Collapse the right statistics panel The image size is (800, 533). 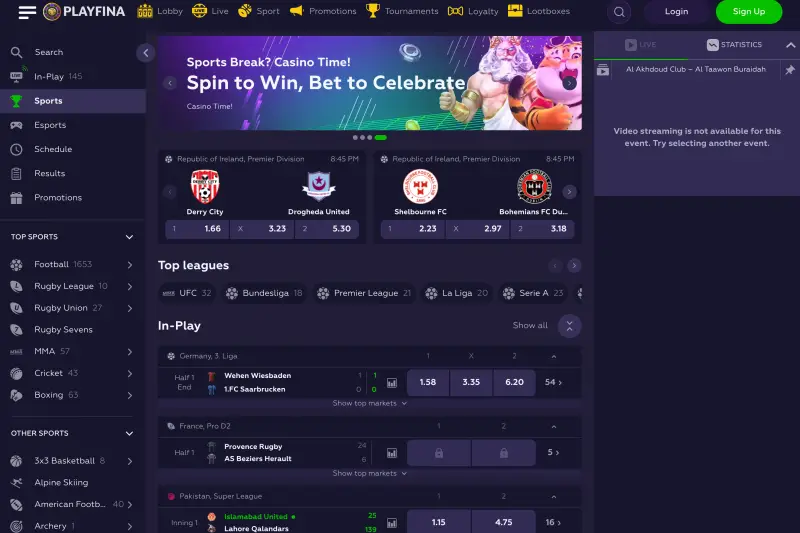tap(790, 45)
